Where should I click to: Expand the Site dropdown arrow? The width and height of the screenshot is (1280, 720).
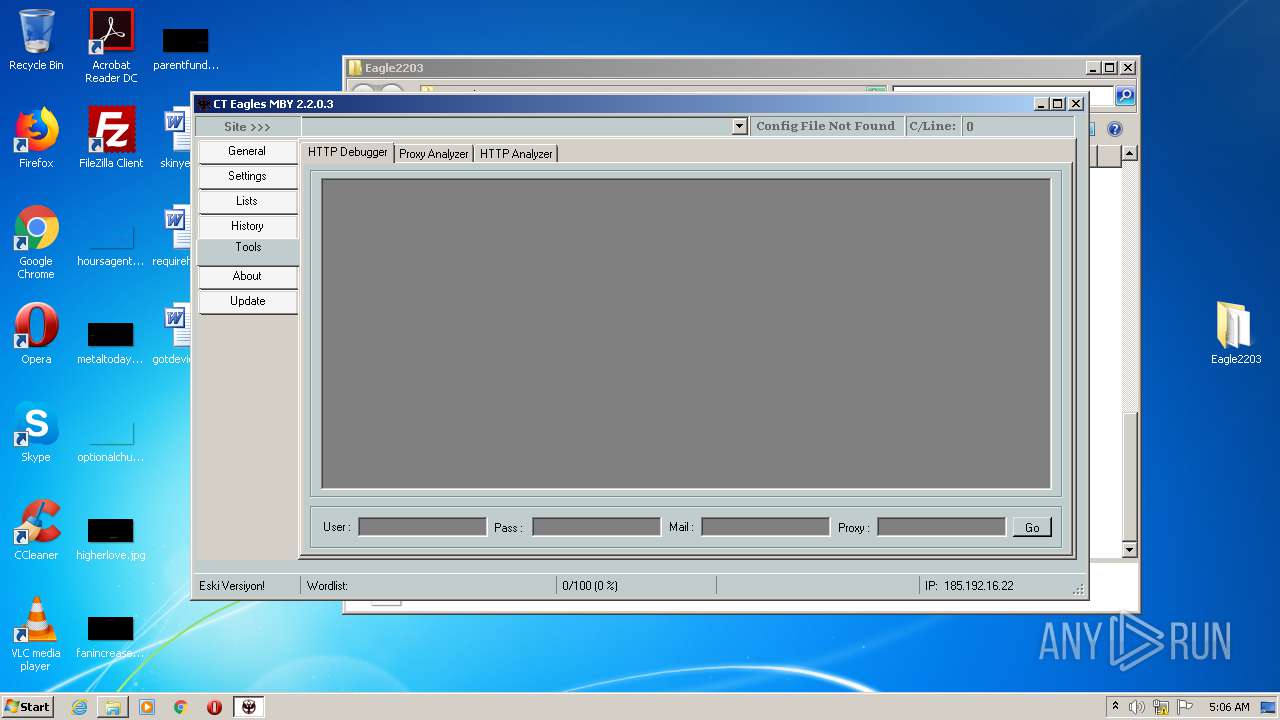(740, 126)
